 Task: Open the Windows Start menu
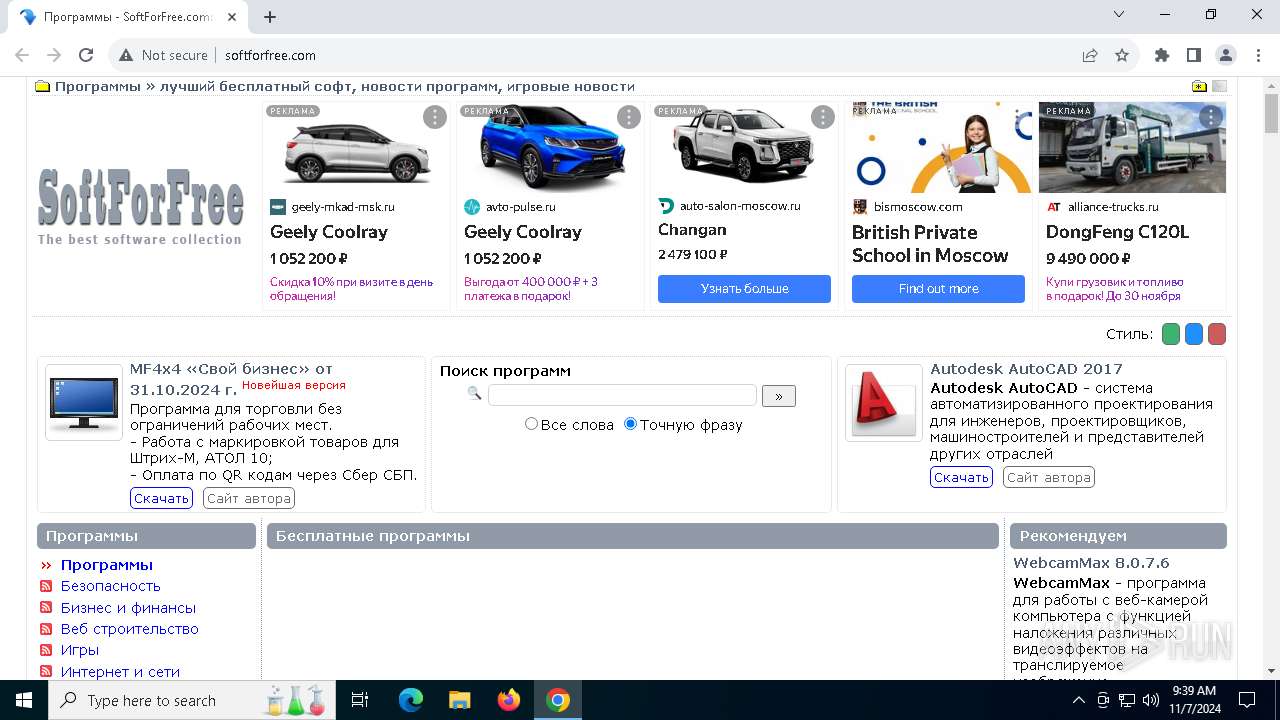(24, 700)
